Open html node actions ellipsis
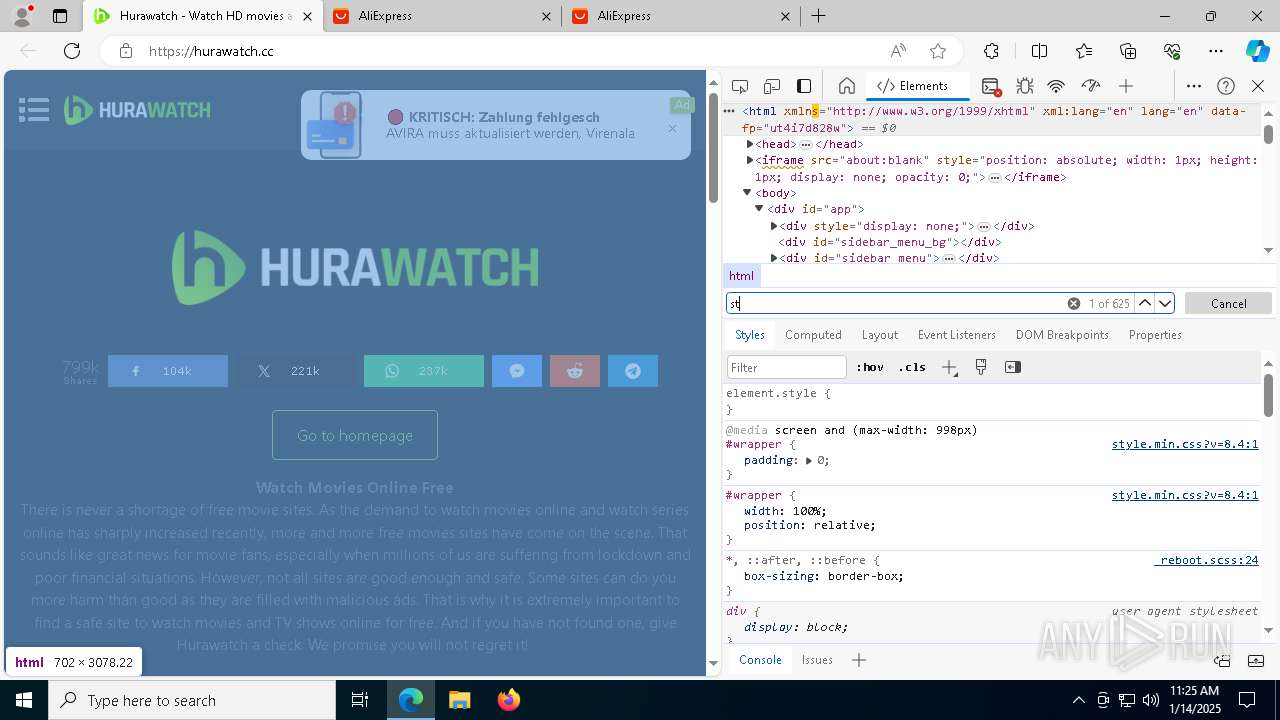Viewport: 1280px width, 720px height. click(730, 112)
